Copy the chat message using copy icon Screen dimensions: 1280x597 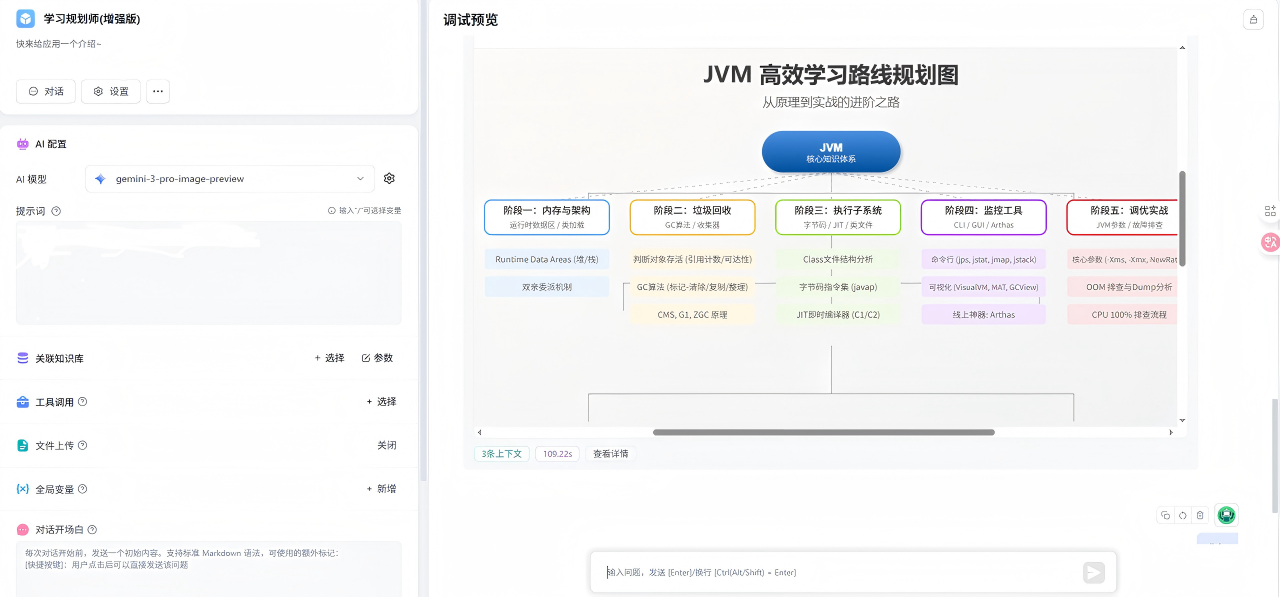(1165, 515)
